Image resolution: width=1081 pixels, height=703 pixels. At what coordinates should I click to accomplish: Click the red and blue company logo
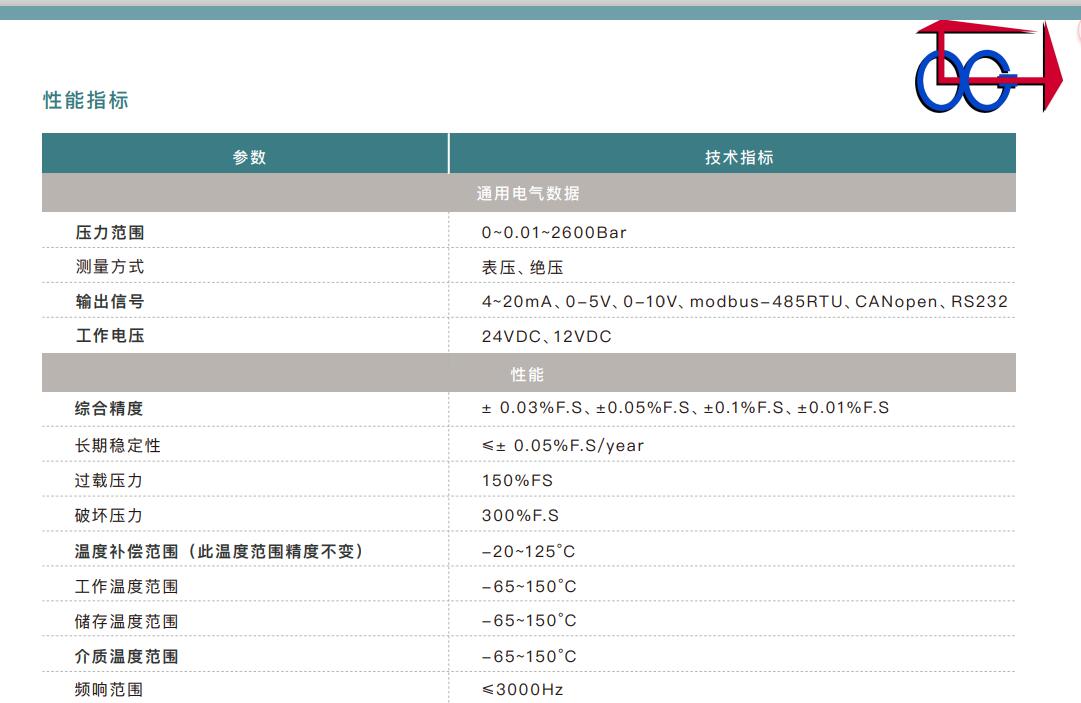point(984,67)
